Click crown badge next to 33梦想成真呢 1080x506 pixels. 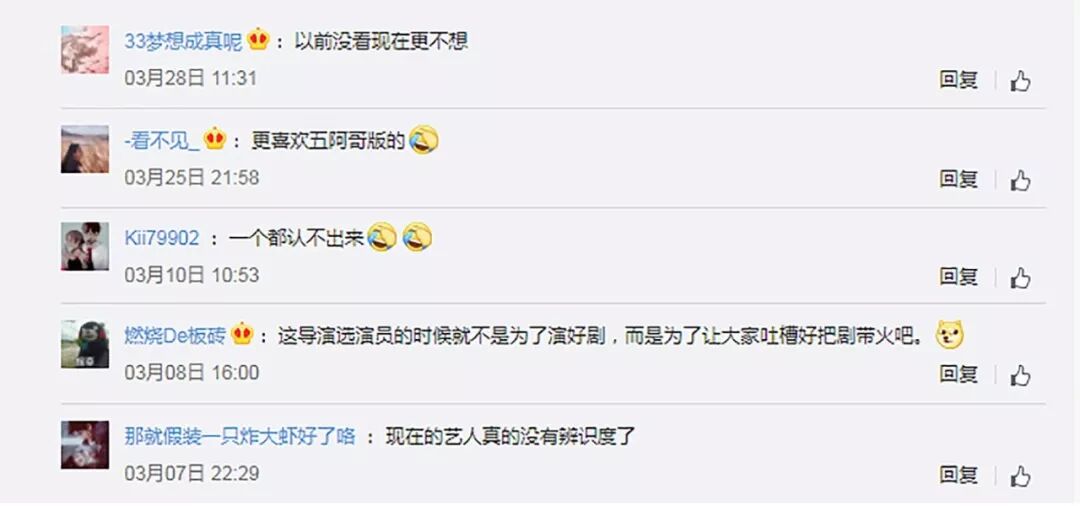click(x=258, y=40)
